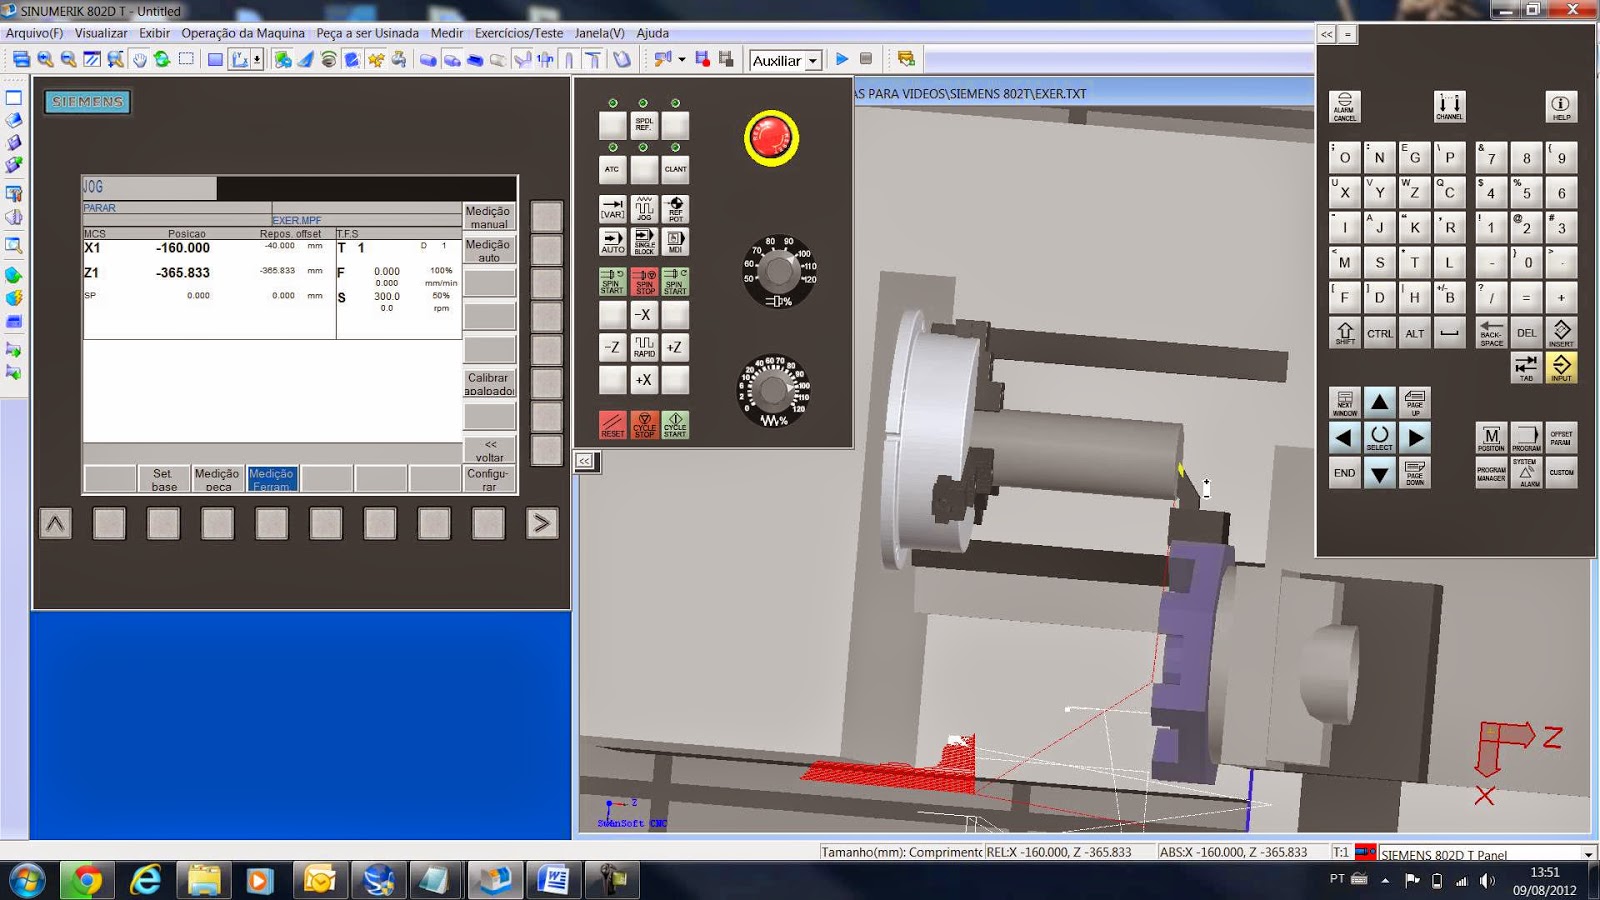Click the yellow INPUT key
1600x900 pixels.
(1561, 367)
